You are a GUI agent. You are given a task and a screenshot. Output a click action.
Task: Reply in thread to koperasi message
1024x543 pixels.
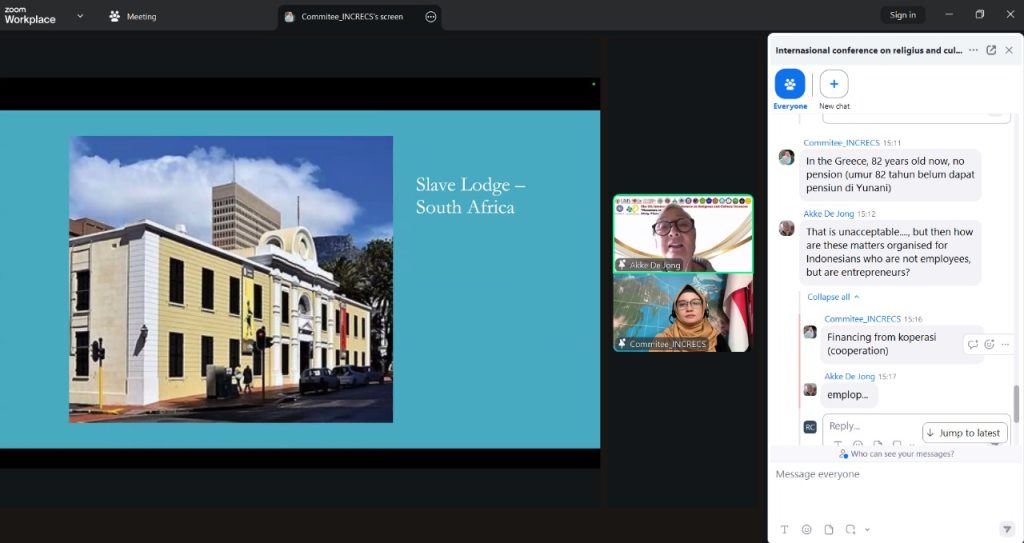[x=972, y=344]
